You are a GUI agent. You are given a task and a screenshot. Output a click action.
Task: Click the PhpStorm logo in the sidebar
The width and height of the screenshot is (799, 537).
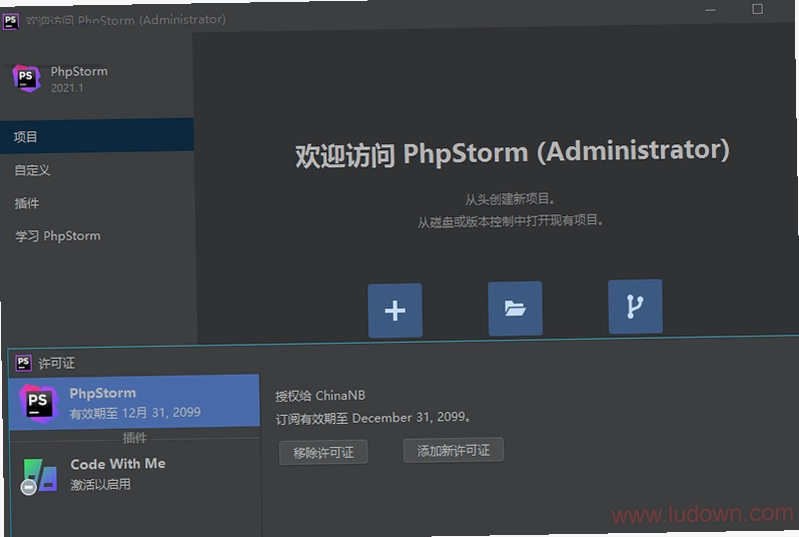(x=26, y=78)
